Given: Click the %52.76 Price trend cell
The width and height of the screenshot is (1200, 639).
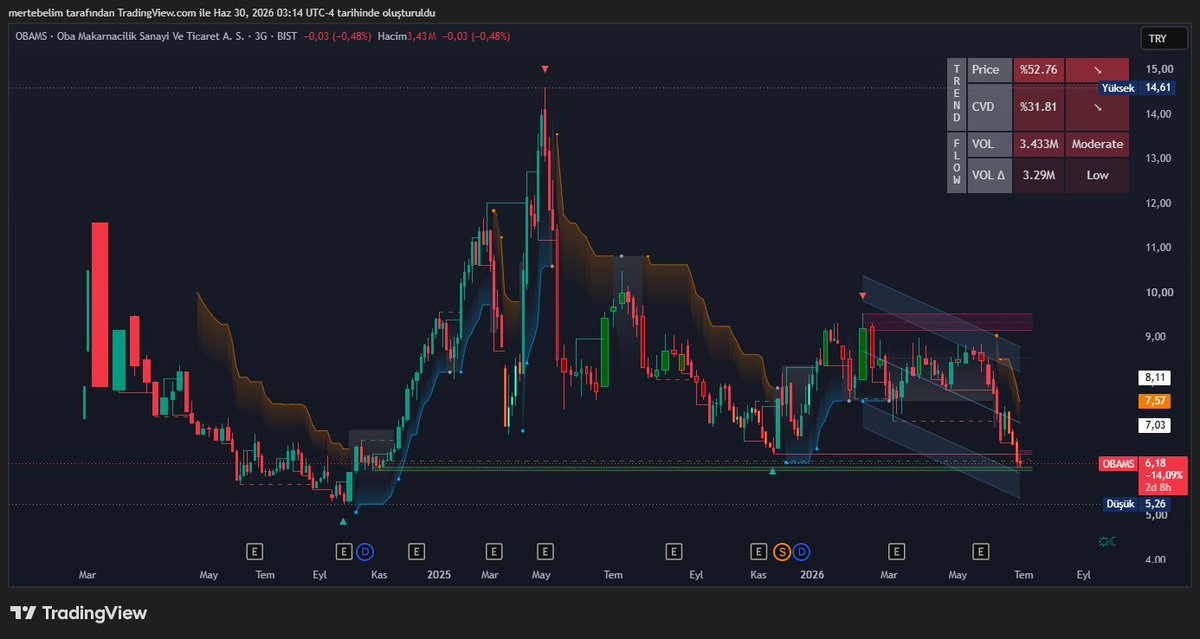Looking at the screenshot, I should (x=1039, y=70).
